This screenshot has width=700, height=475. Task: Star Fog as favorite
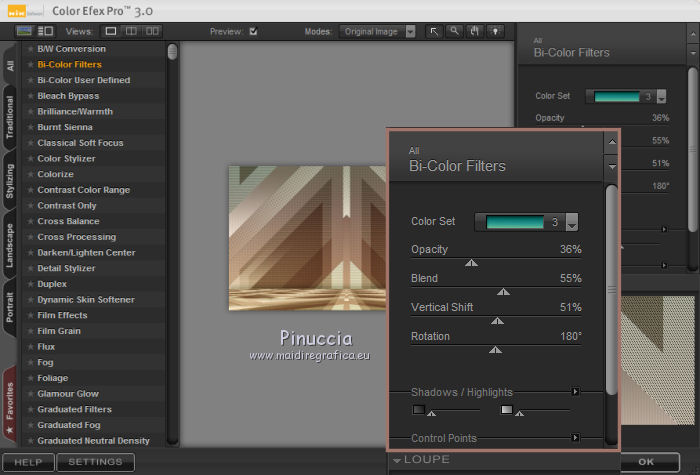click(x=30, y=362)
